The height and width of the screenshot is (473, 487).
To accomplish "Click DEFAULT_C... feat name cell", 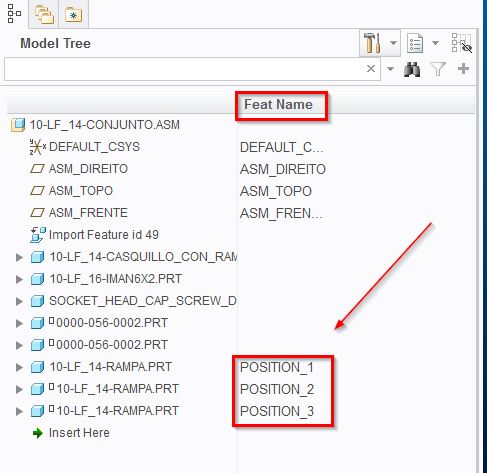I will [282, 147].
